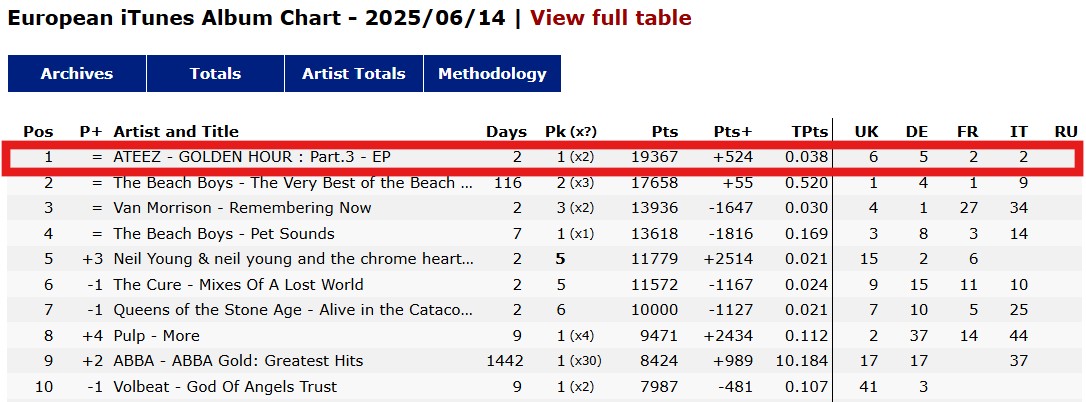The width and height of the screenshot is (1086, 402).
Task: Click the Days column header
Action: [x=506, y=132]
